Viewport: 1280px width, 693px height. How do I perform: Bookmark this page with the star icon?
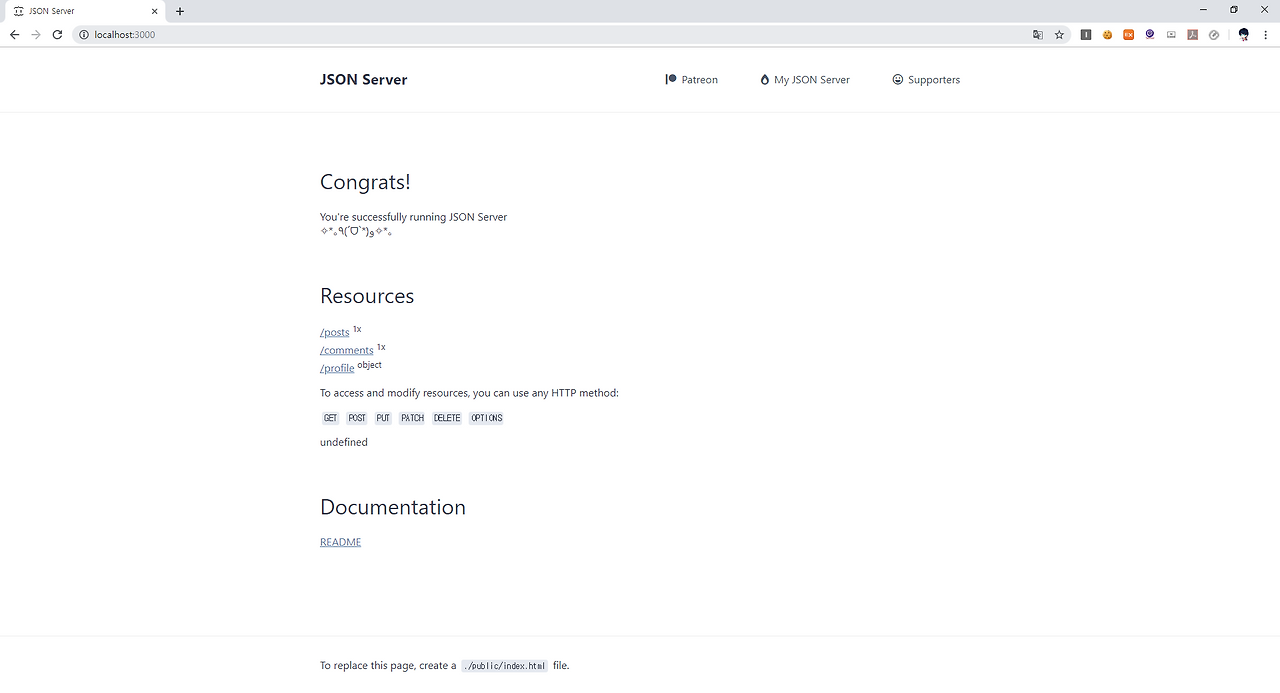[1059, 34]
